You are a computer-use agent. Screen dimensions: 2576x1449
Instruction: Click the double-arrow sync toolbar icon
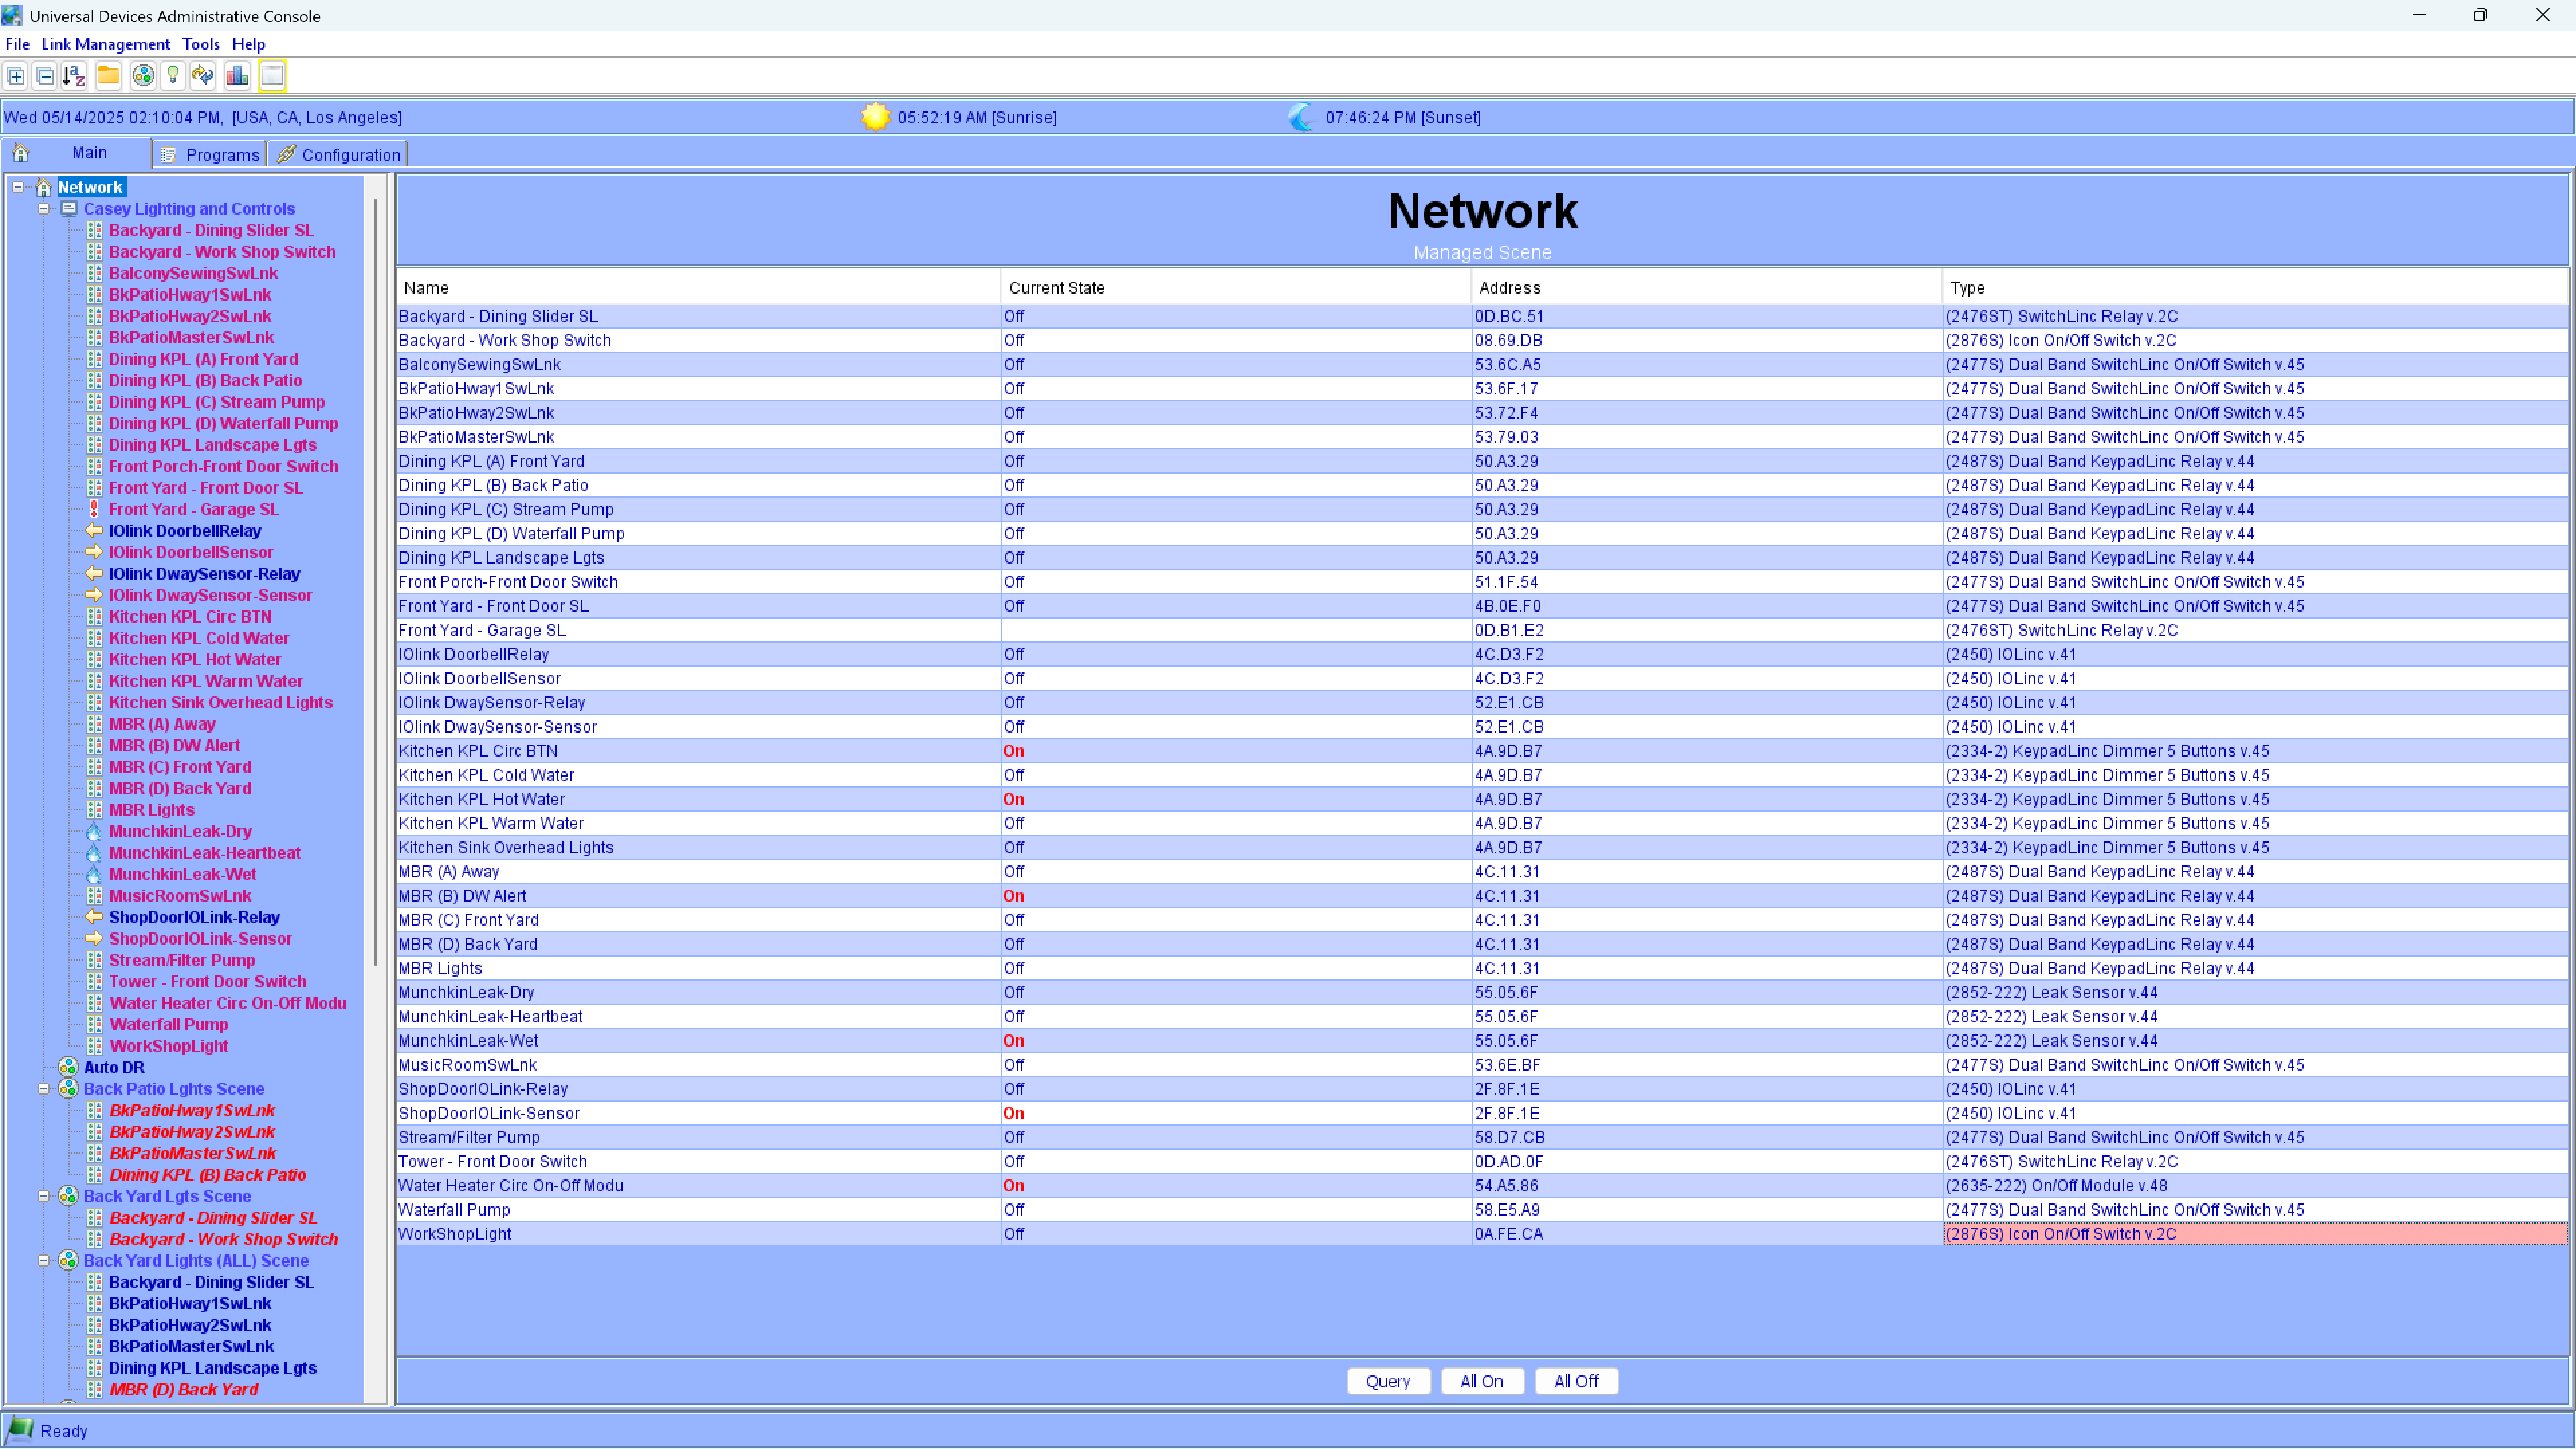pyautogui.click(x=203, y=76)
